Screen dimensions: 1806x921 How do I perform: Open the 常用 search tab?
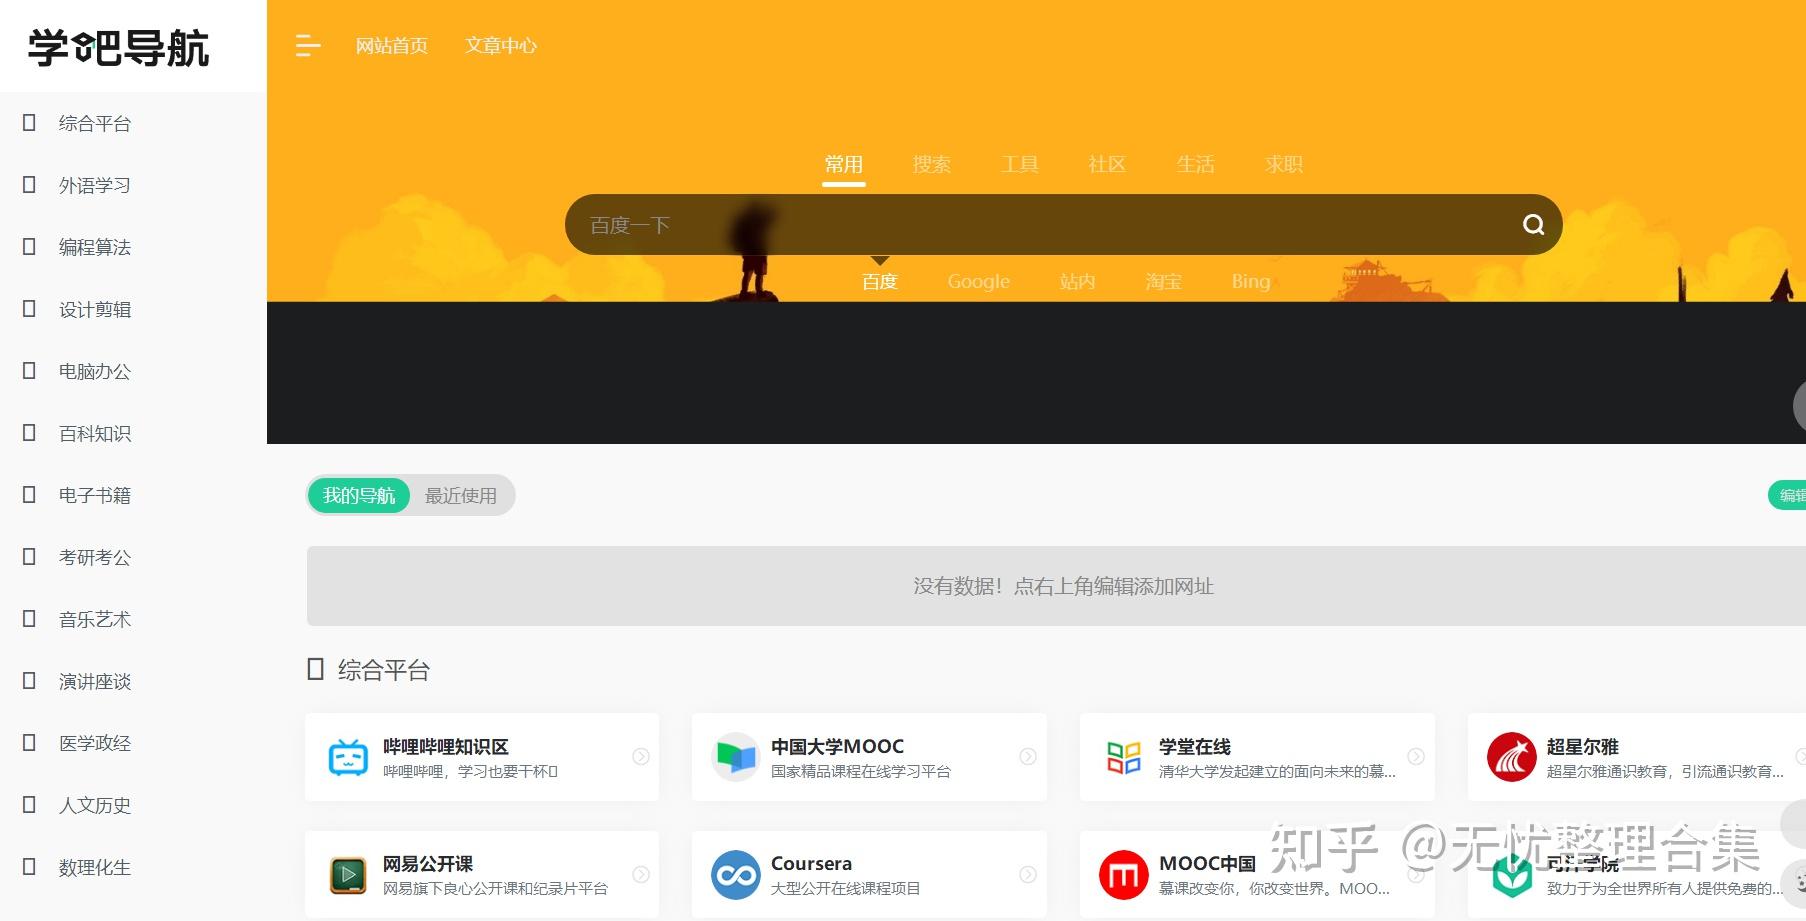tap(844, 165)
